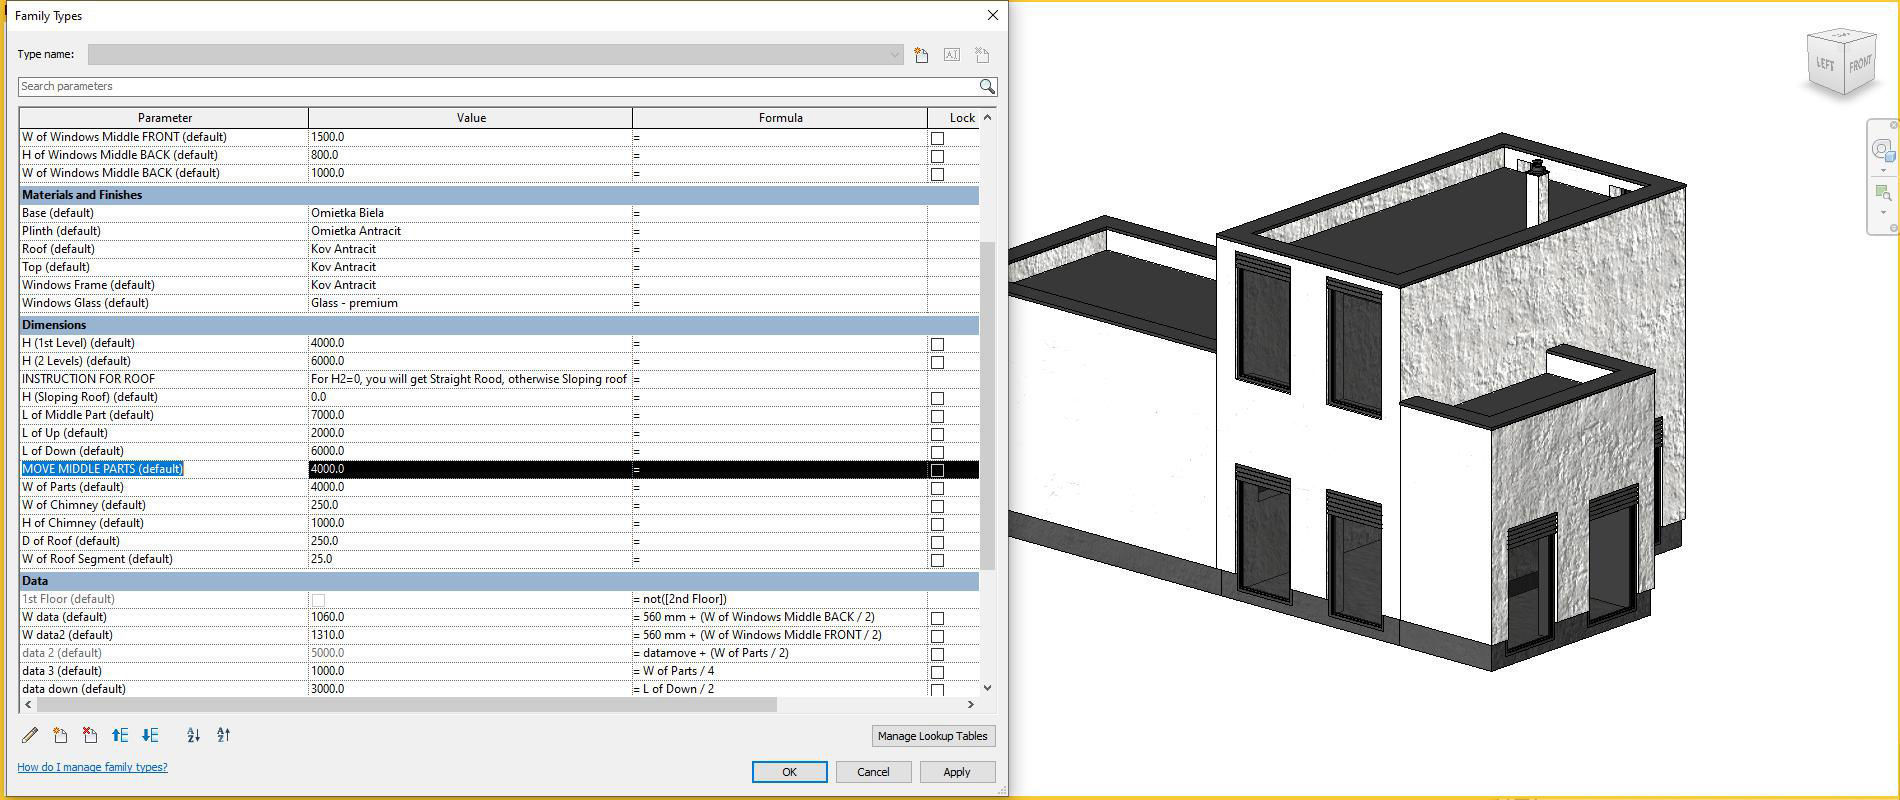Click LEFT face of the ViewCube
This screenshot has width=1900, height=800.
point(1825,65)
